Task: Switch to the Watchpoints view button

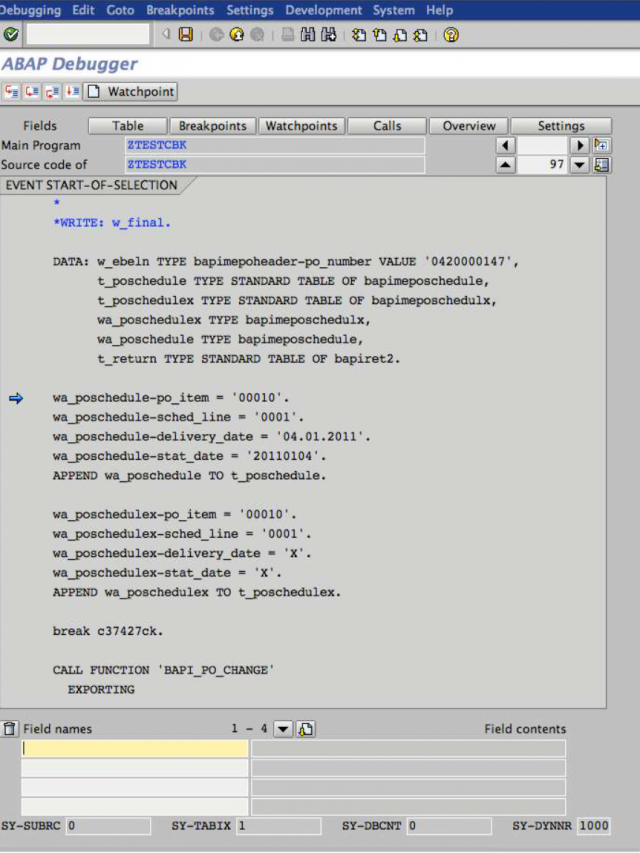Action: [301, 126]
